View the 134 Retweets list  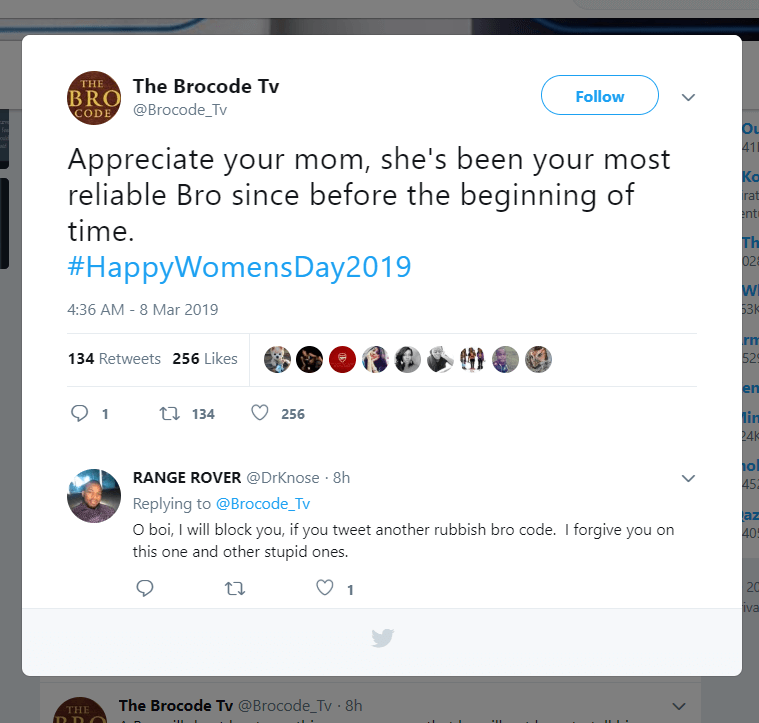coord(114,359)
